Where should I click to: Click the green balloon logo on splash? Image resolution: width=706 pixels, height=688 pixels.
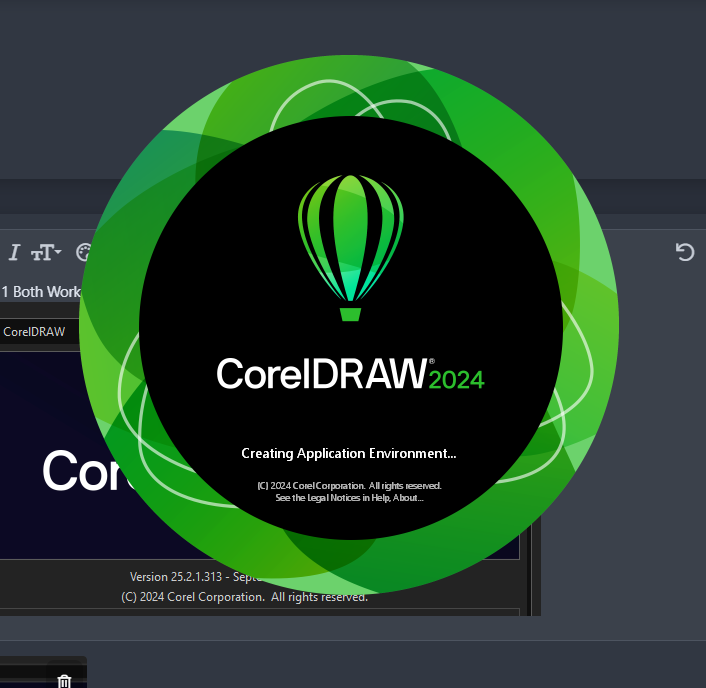tap(351, 248)
